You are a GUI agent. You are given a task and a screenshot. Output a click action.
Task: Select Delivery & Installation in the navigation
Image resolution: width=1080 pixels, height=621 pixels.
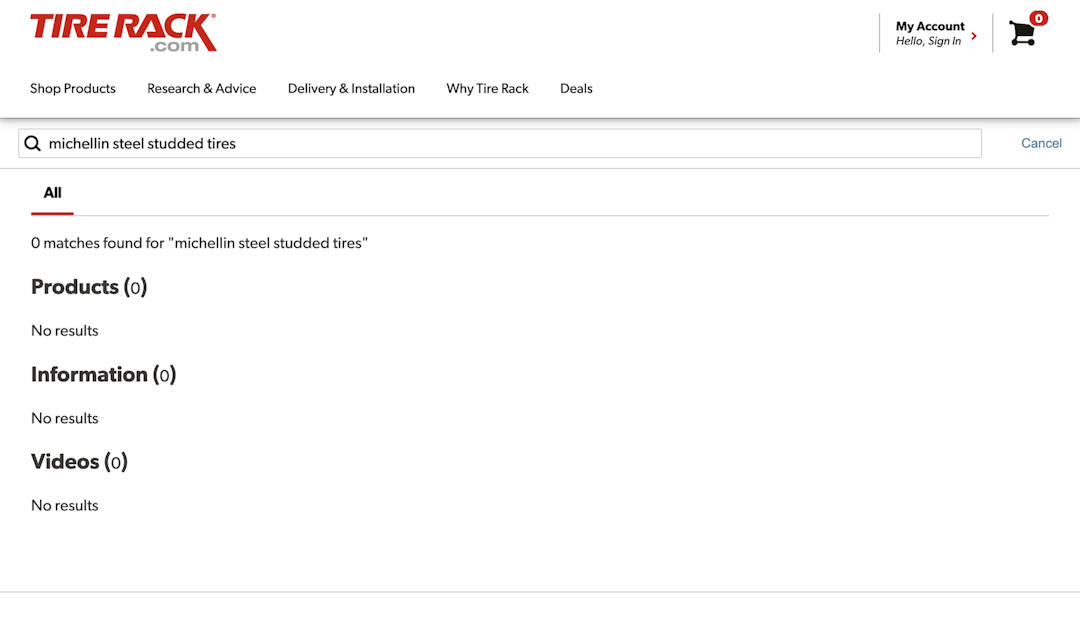coord(351,89)
